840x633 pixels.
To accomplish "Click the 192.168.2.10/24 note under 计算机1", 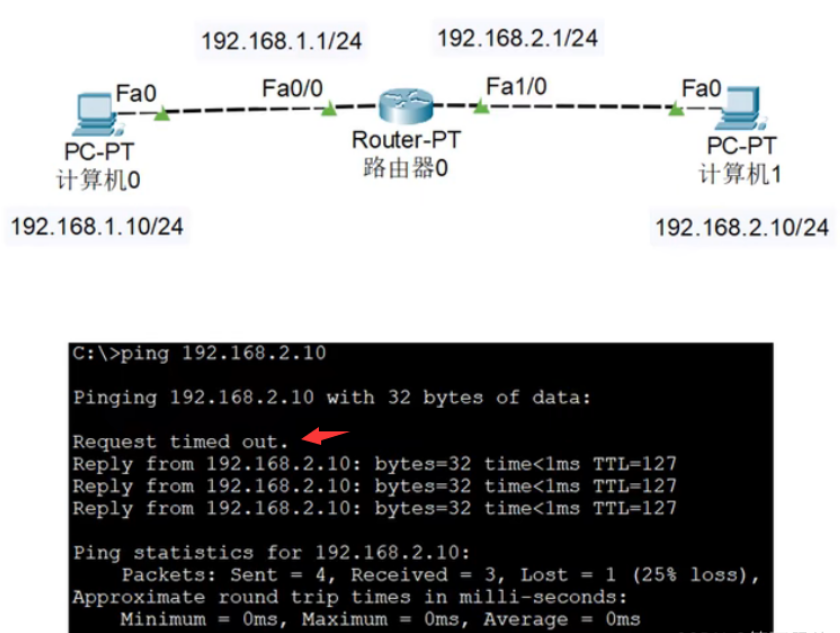I will [x=741, y=228].
